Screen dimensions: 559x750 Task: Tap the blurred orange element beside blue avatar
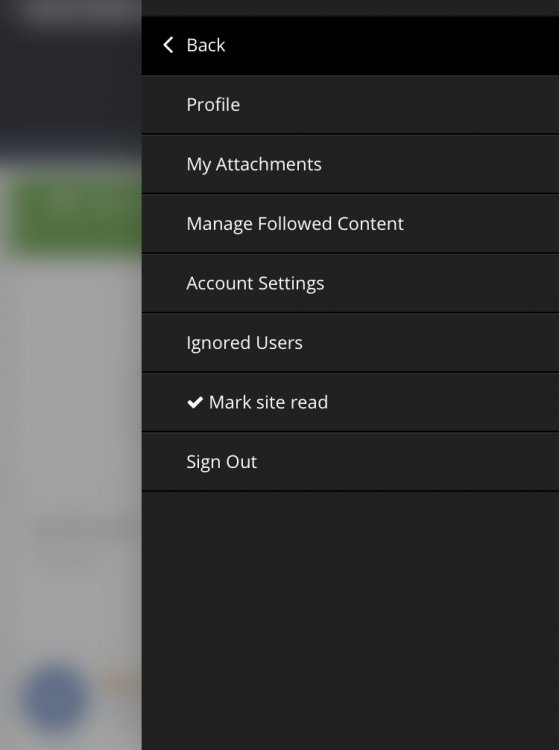pyautogui.click(x=123, y=685)
